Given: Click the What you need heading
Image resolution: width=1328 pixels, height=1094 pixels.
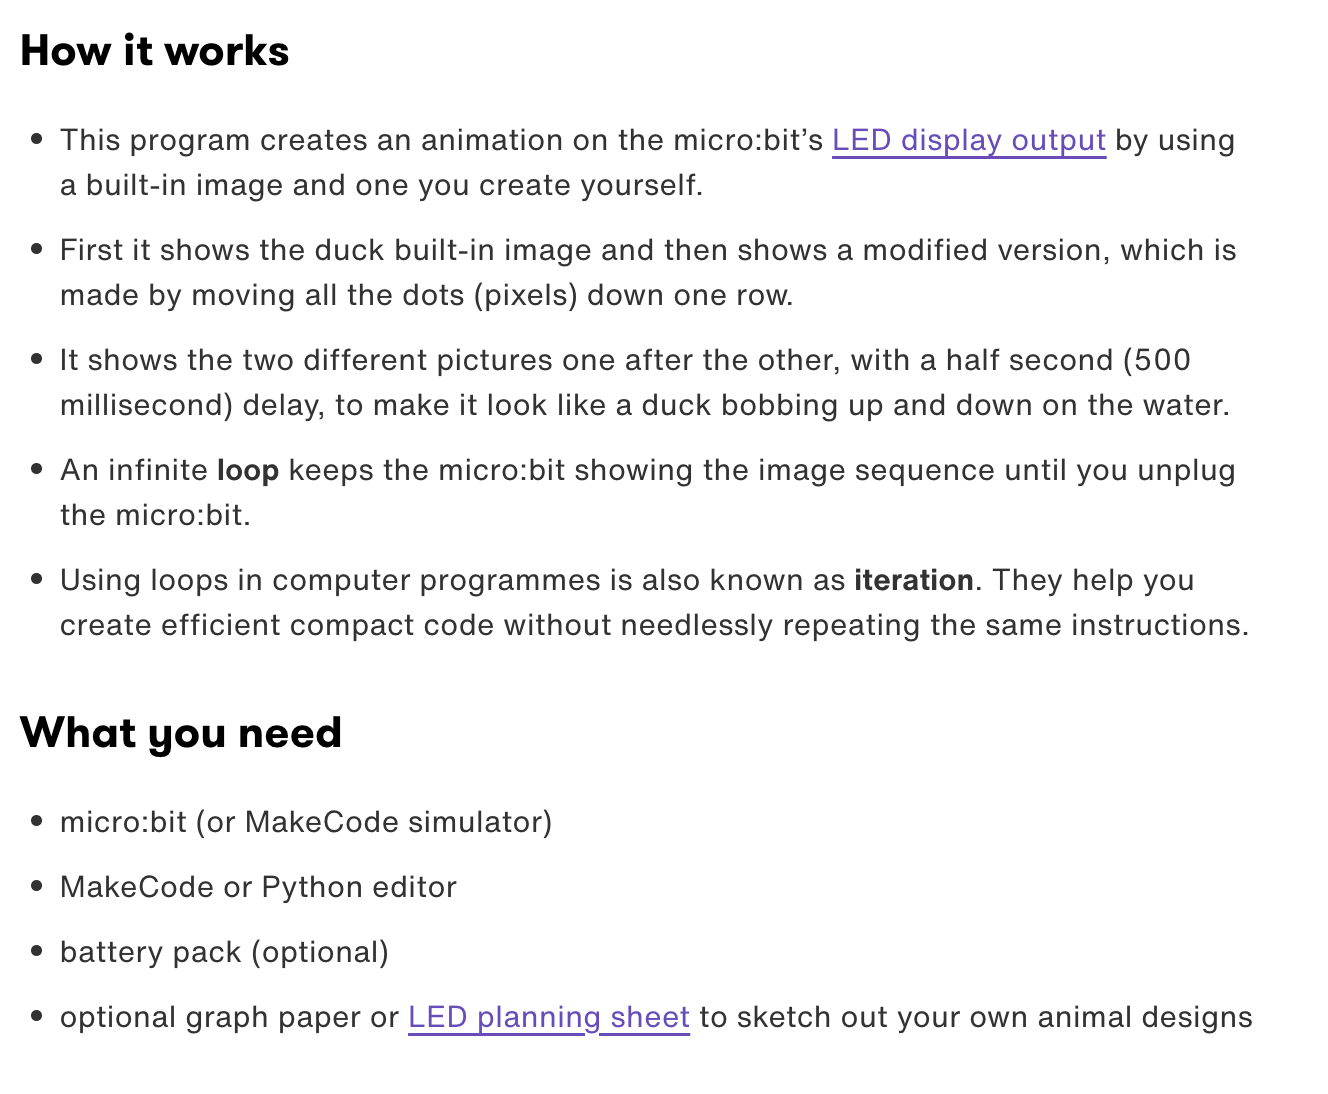Looking at the screenshot, I should coord(181,733).
